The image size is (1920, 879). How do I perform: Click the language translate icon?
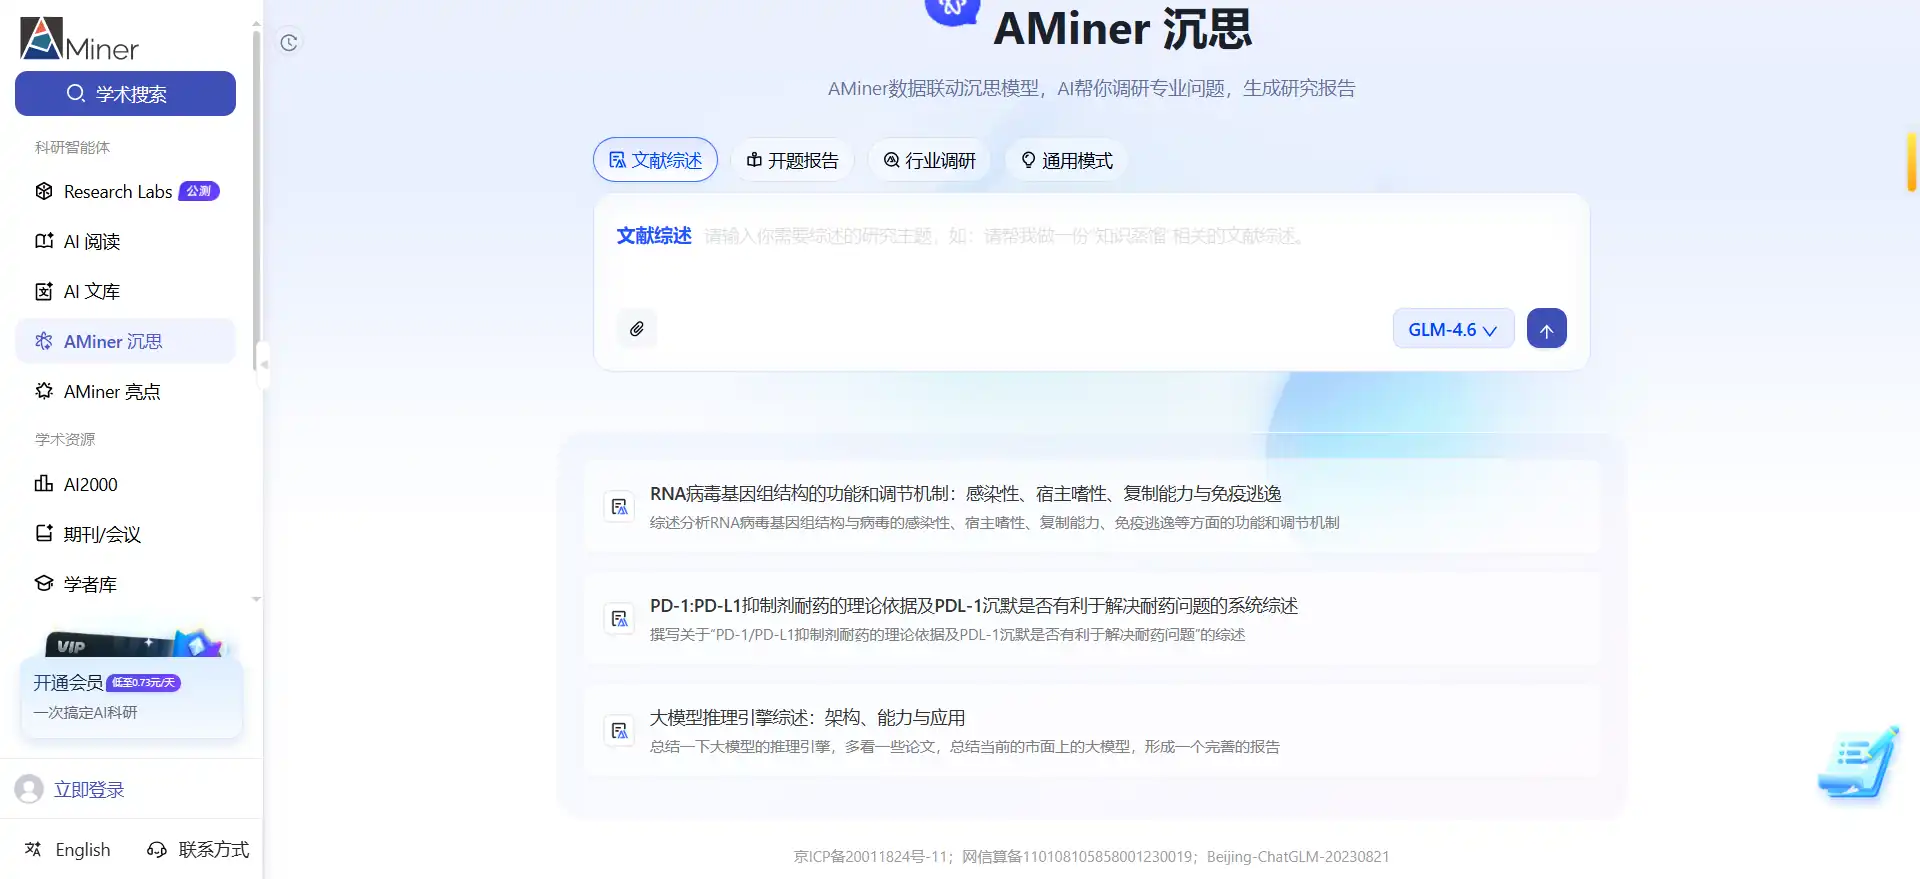click(33, 849)
